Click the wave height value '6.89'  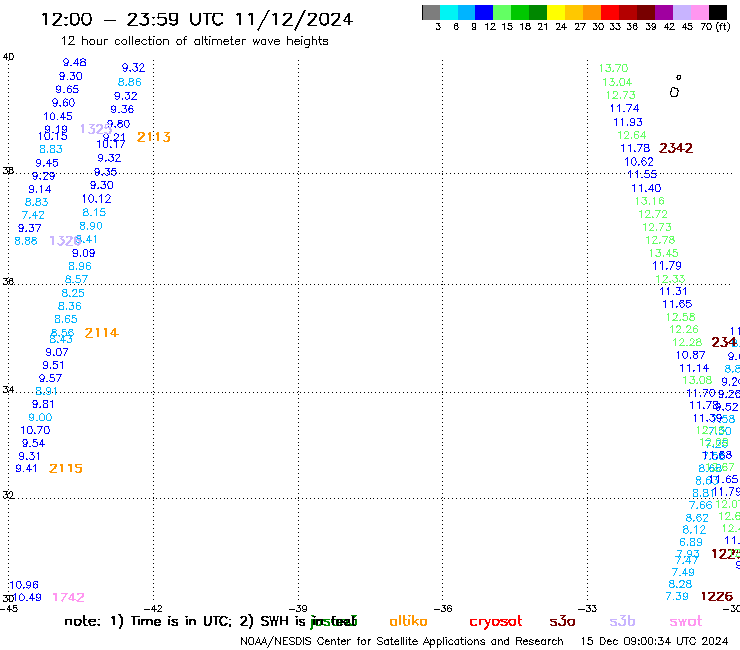[691, 542]
